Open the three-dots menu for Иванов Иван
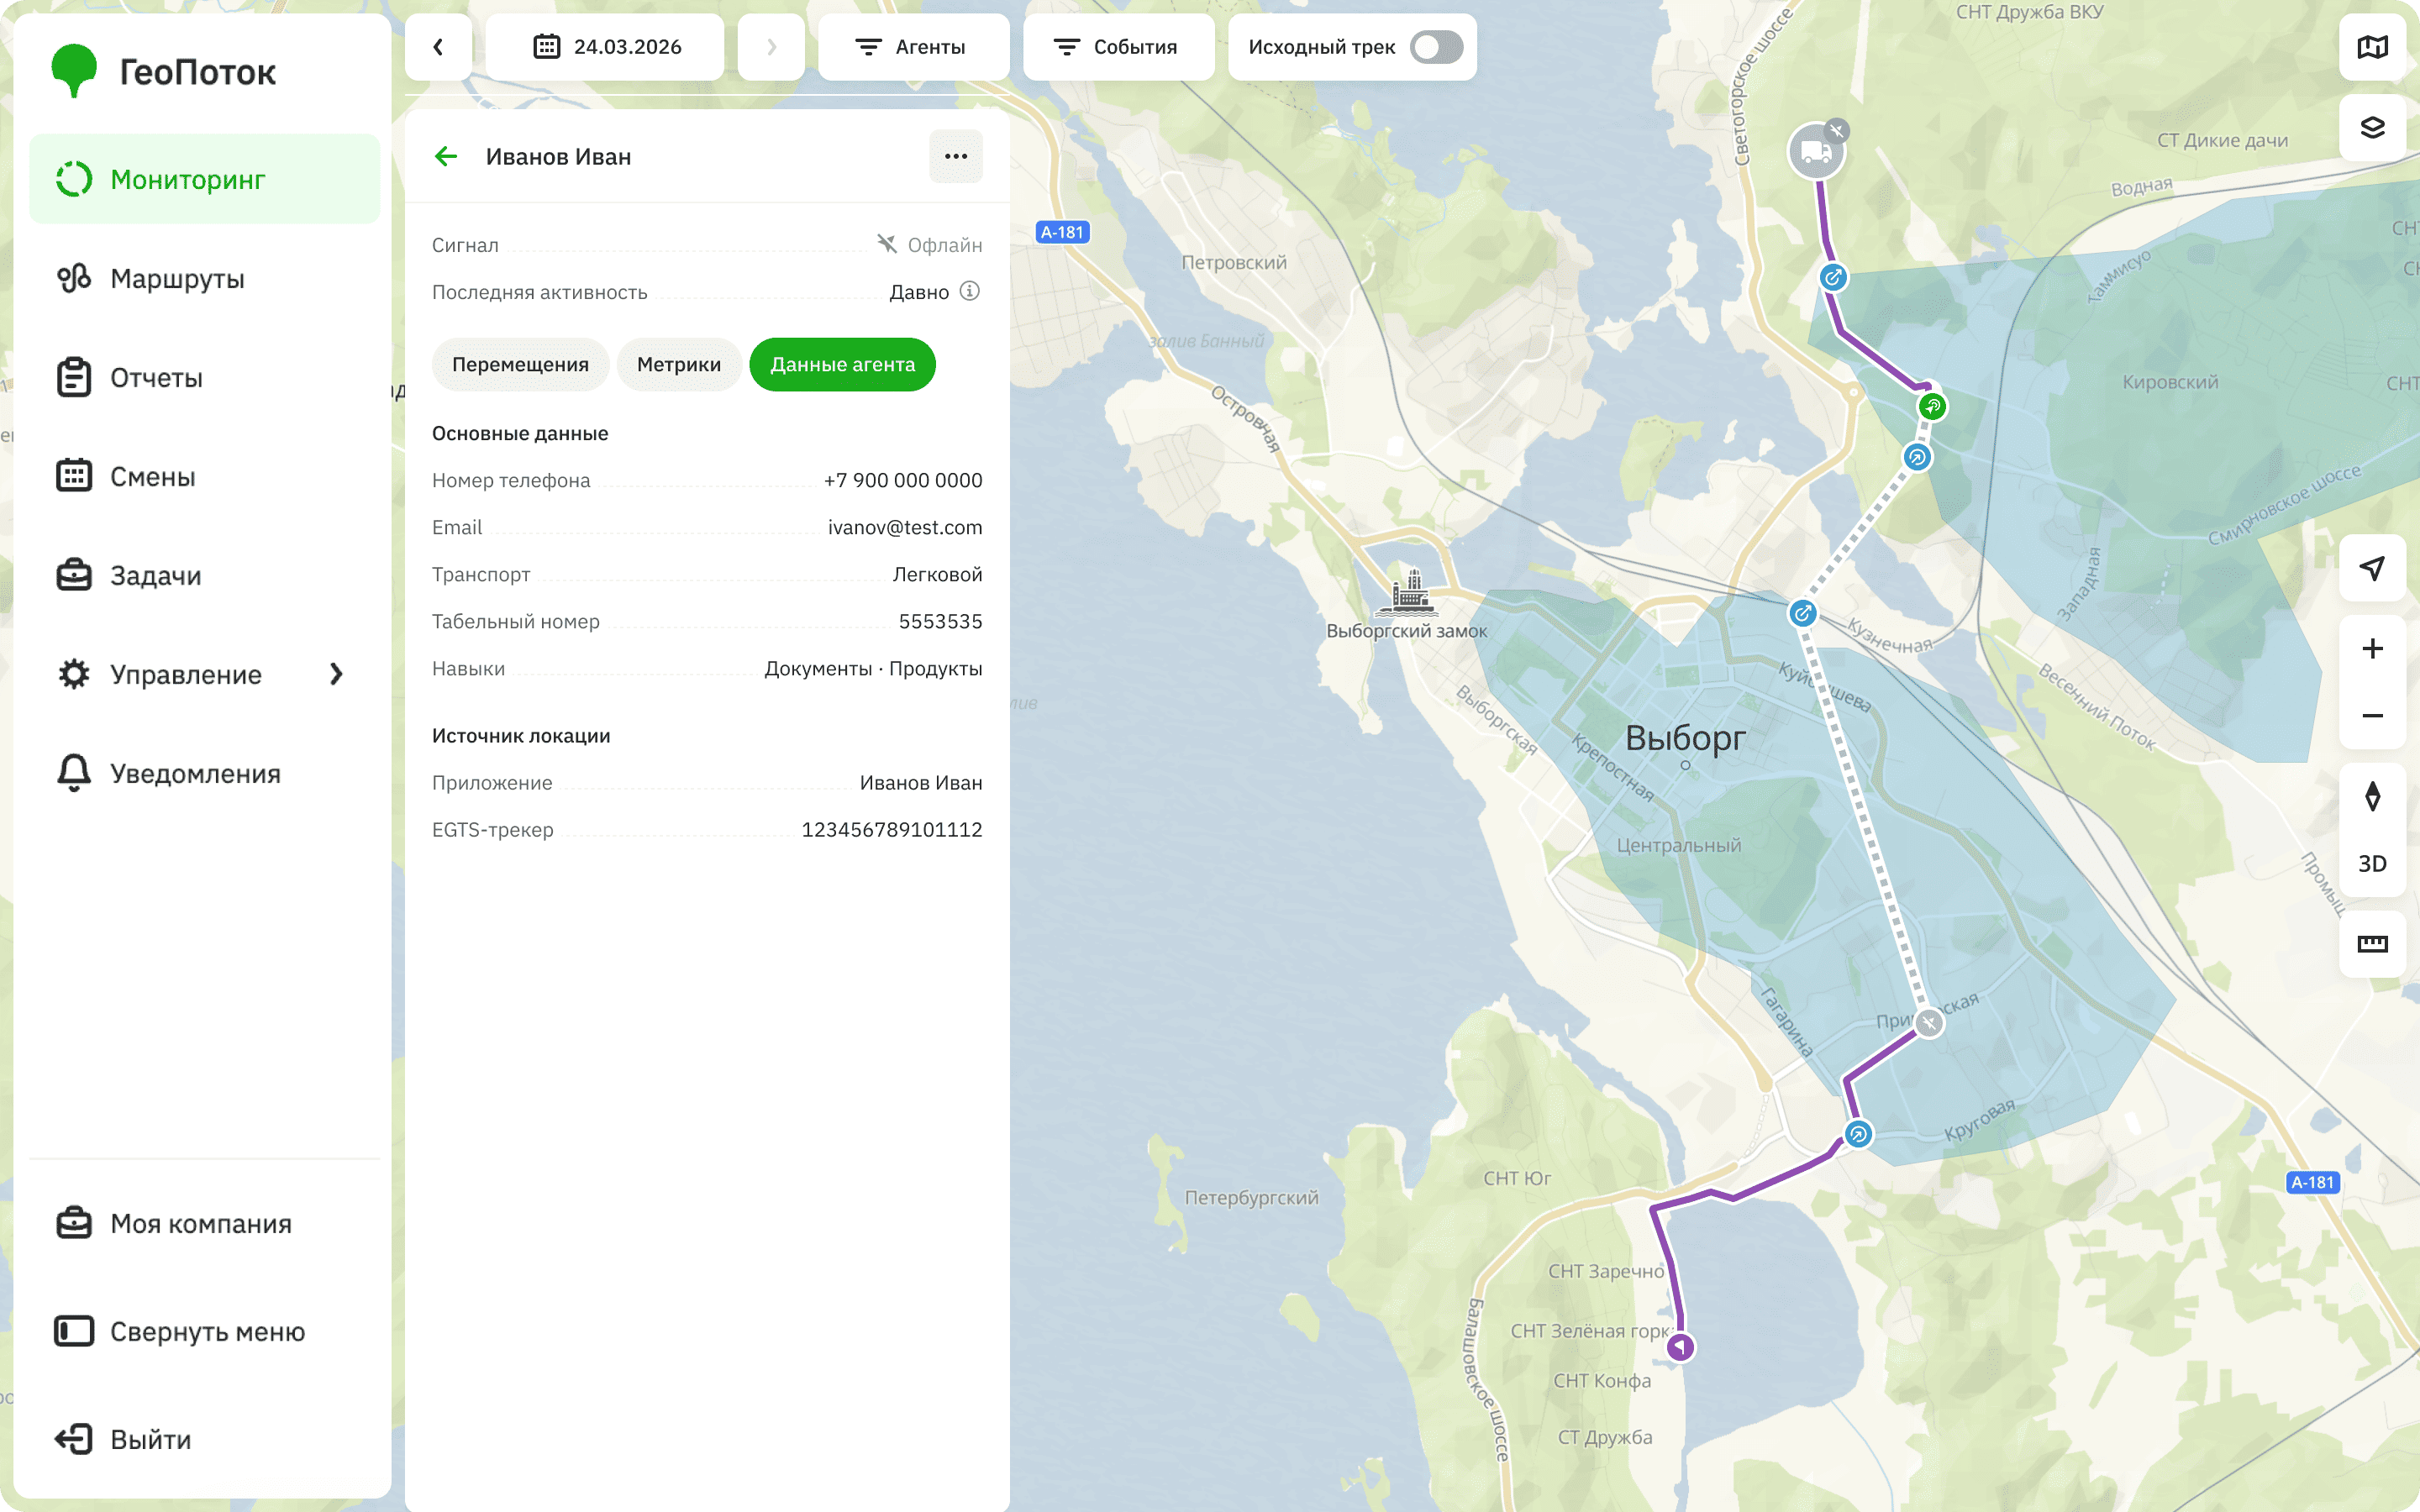This screenshot has height=1512, width=2420. [x=956, y=156]
